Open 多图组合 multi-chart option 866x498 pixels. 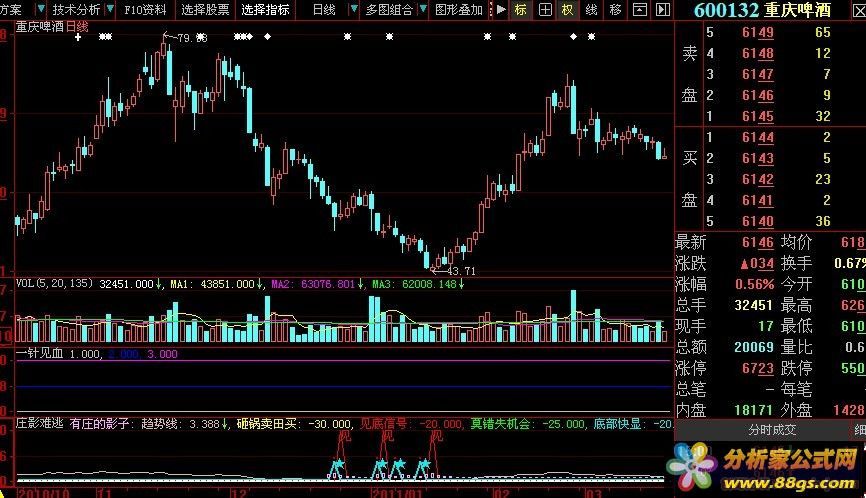click(x=389, y=9)
